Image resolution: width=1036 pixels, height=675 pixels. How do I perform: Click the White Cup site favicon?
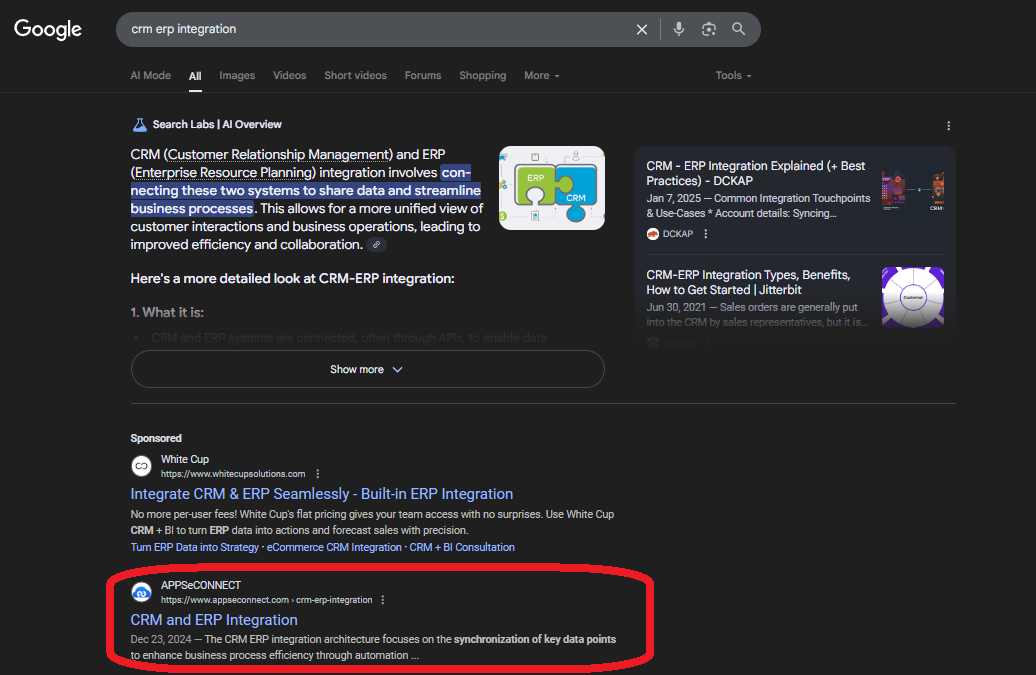click(x=141, y=466)
